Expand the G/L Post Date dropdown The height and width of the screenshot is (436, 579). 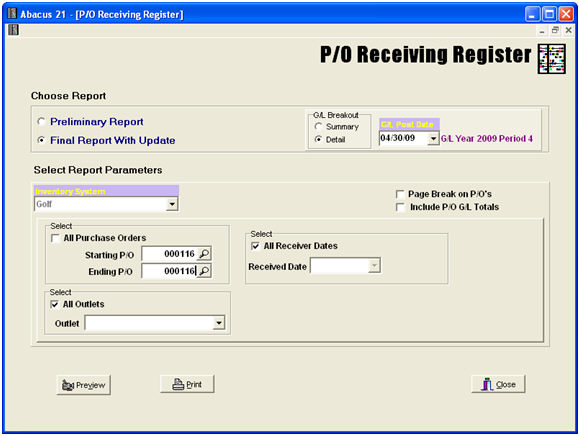pyautogui.click(x=433, y=138)
